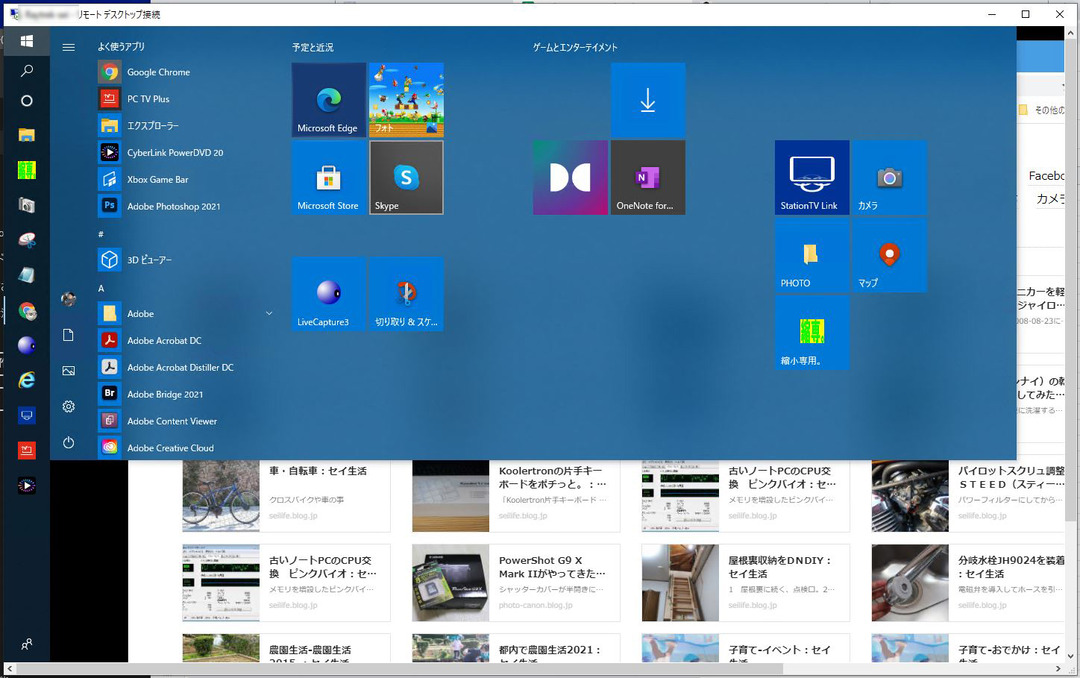Launch Adobe Acrobat Distiller DC

point(180,368)
